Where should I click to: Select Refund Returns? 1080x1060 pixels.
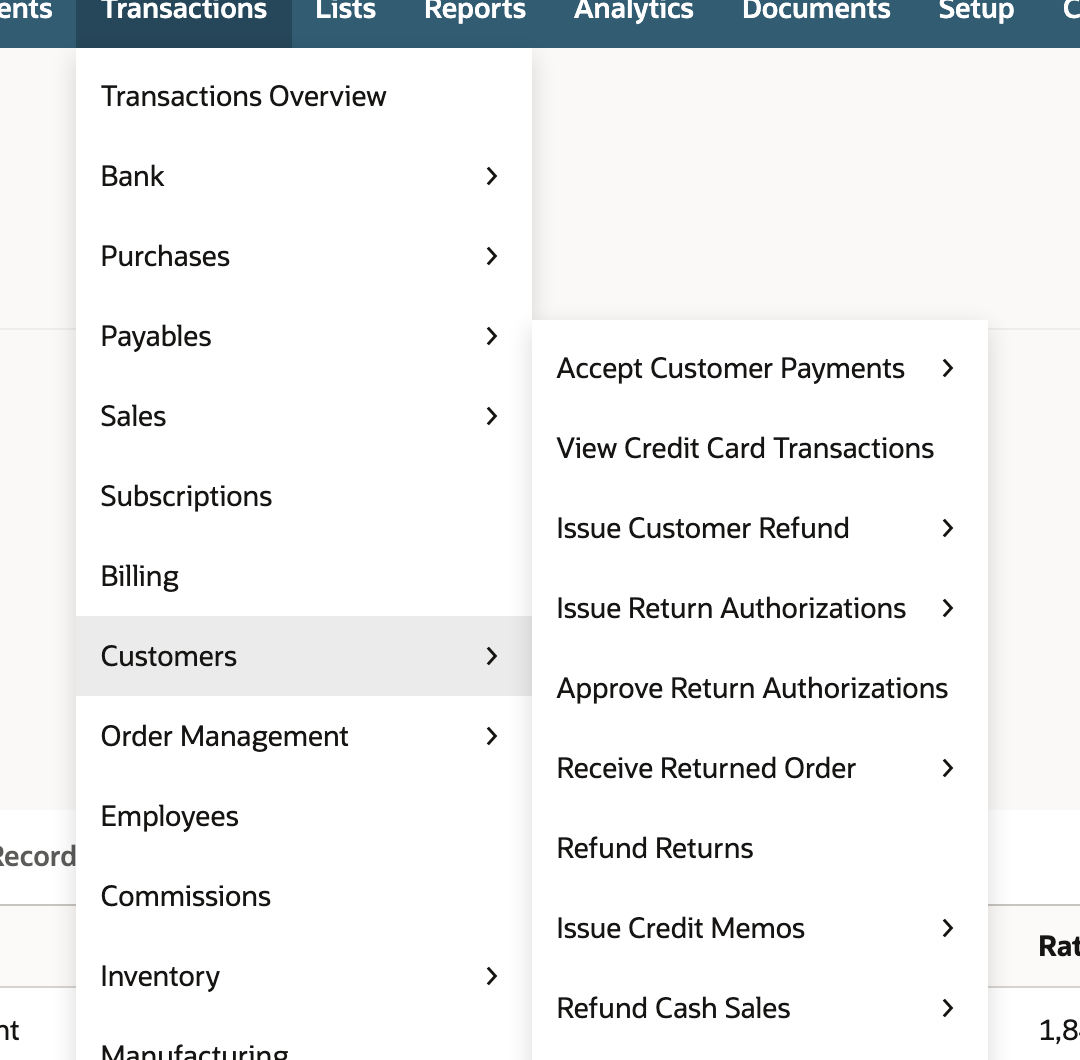[760, 848]
